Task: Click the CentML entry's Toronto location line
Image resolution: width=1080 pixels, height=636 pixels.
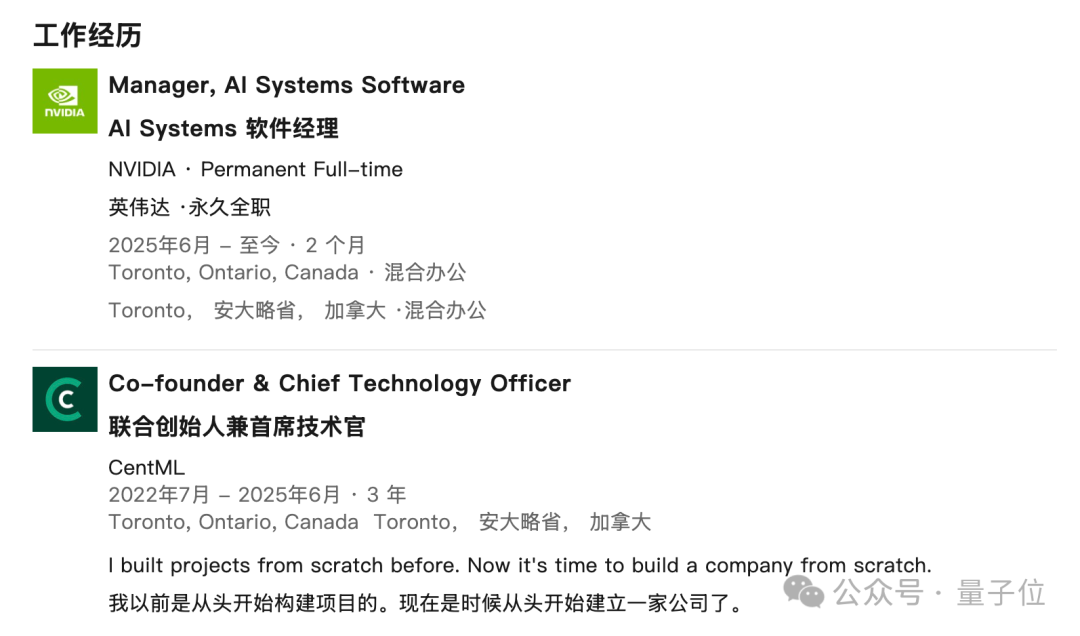Action: coord(379,521)
